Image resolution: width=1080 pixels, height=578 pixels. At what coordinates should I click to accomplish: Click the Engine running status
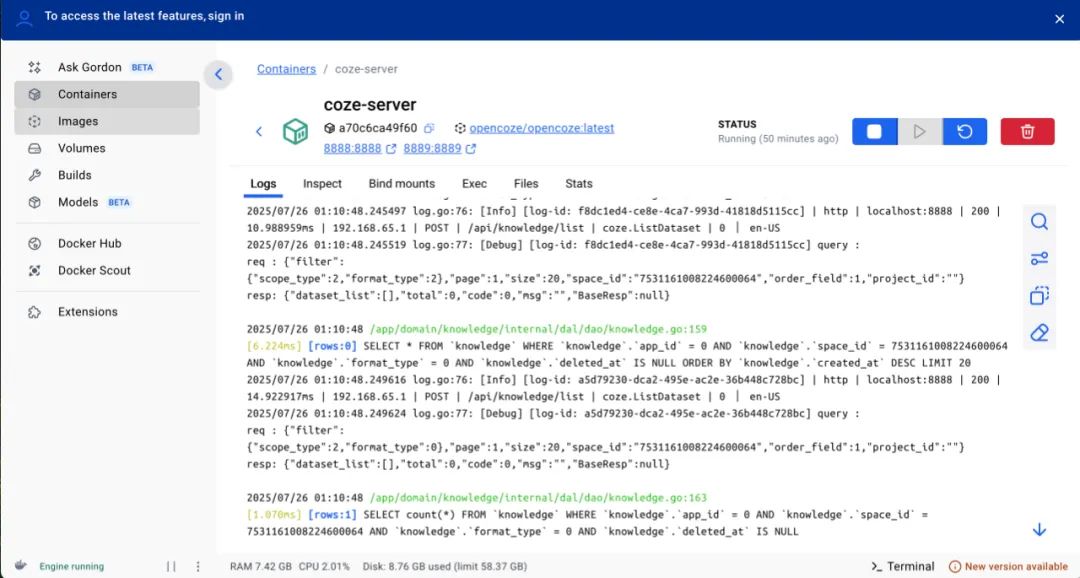72,566
